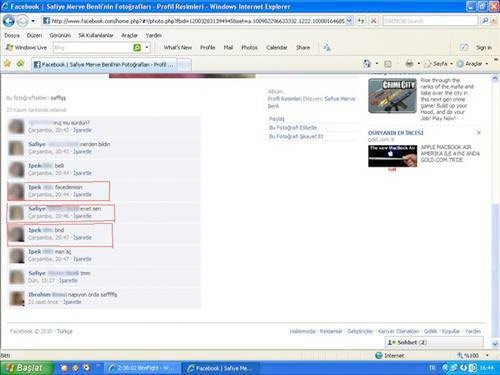Click the Türkçe language link in footer
The image size is (500, 375).
[x=65, y=331]
